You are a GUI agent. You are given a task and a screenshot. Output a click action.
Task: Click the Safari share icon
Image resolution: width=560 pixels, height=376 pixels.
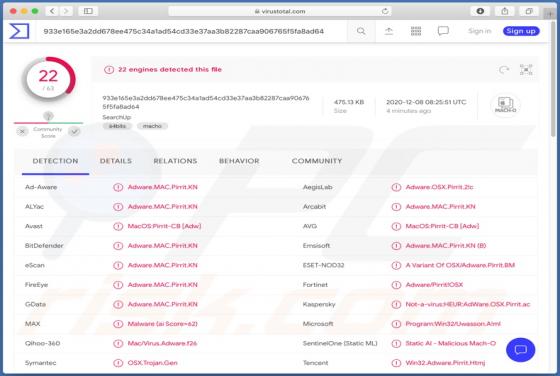pyautogui.click(x=505, y=11)
